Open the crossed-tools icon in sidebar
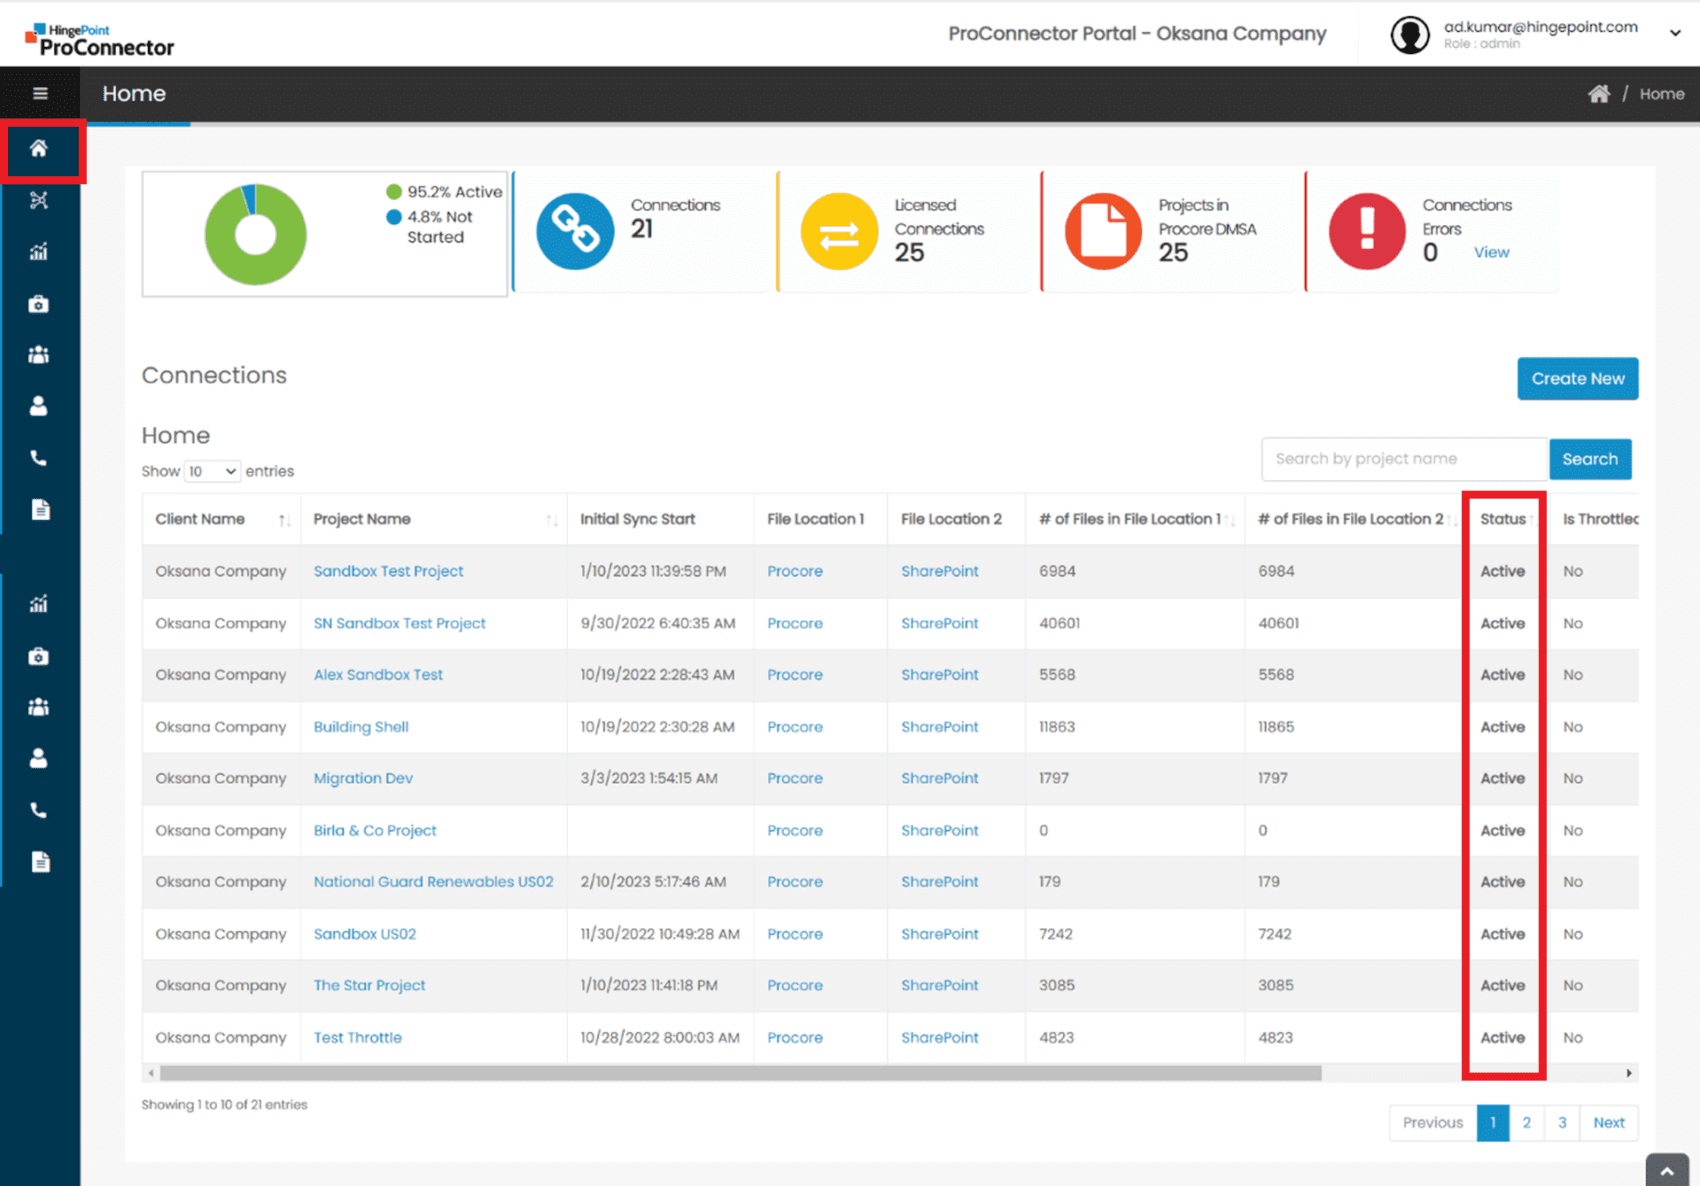Image resolution: width=1700 pixels, height=1186 pixels. [x=39, y=200]
